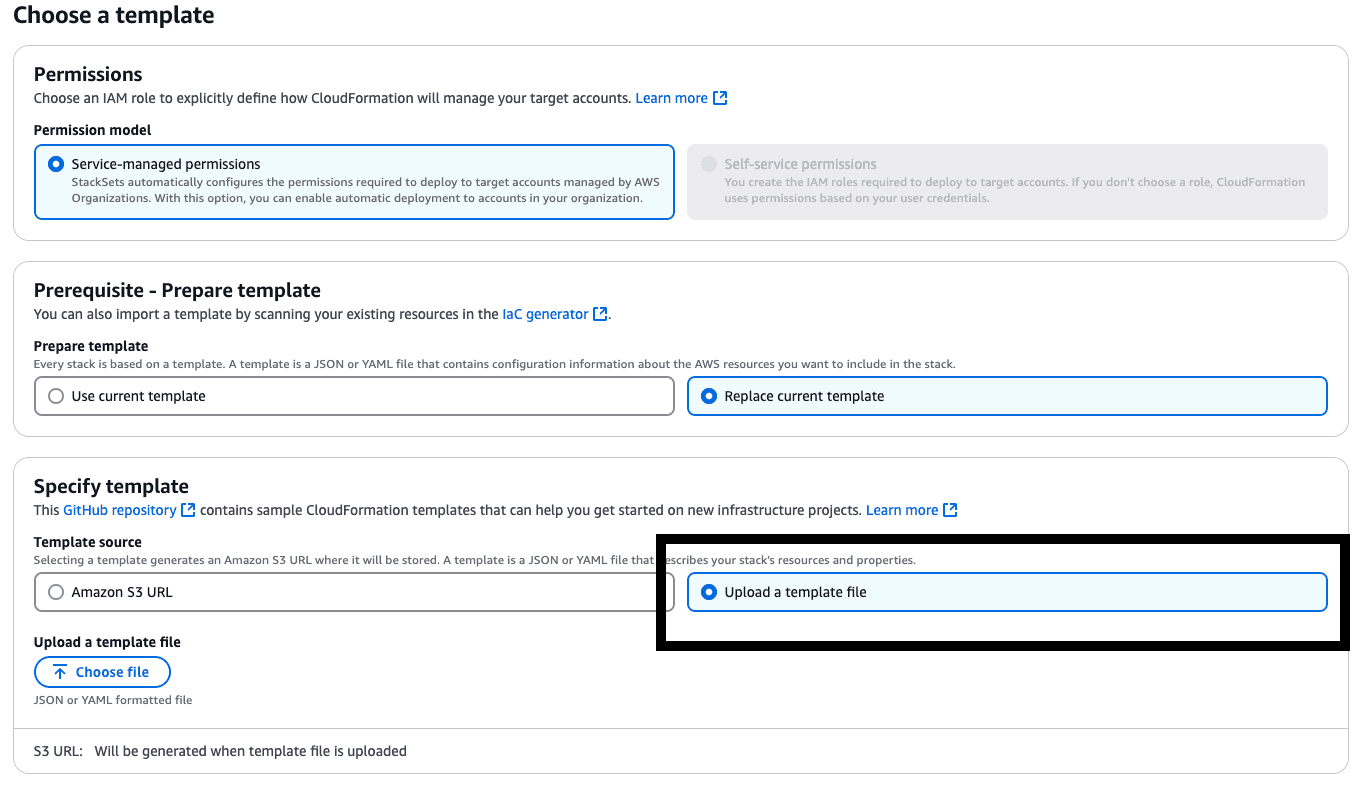This screenshot has height=787, width=1360.
Task: Select the Upload a template file option
Action: 708,592
